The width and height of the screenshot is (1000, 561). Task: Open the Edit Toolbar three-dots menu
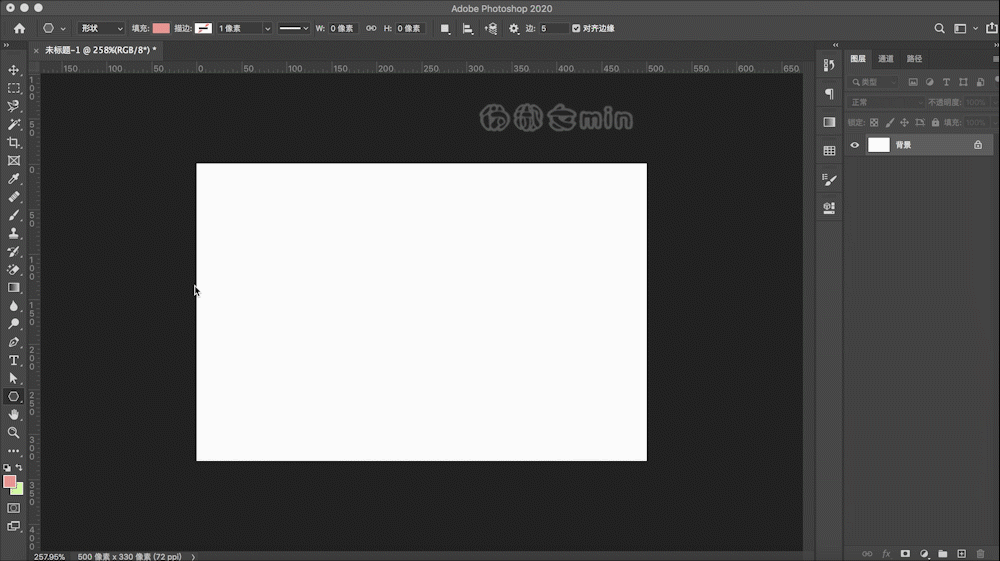[13, 451]
